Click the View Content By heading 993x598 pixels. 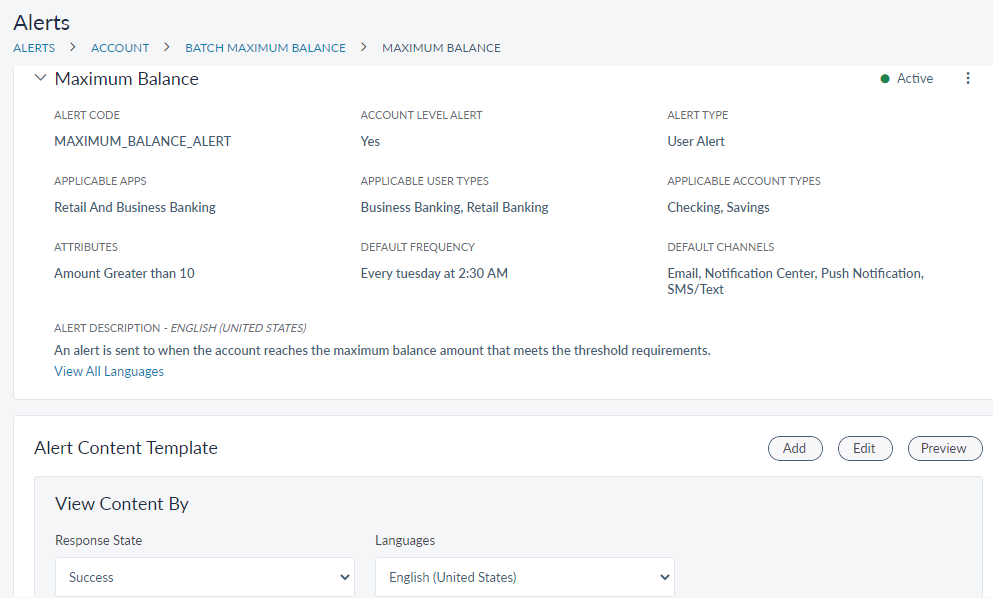(122, 504)
